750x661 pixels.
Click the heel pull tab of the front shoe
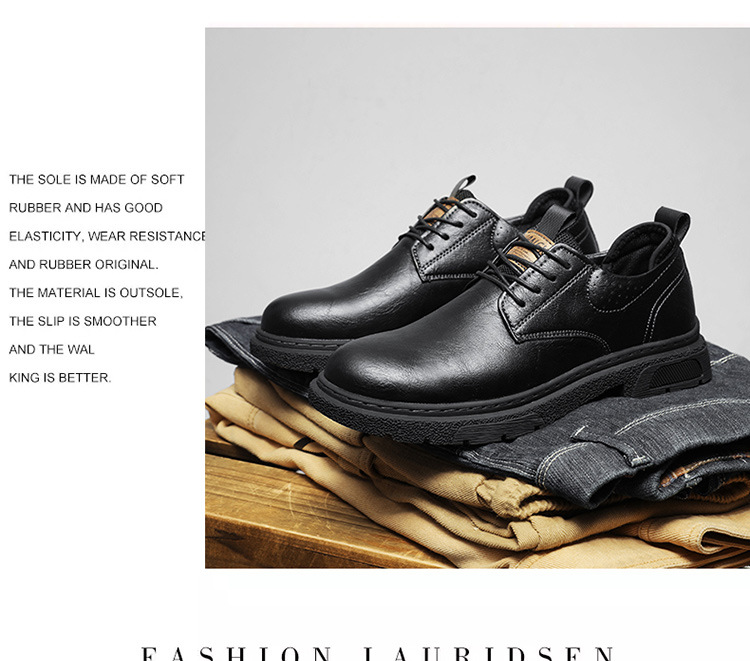point(673,227)
